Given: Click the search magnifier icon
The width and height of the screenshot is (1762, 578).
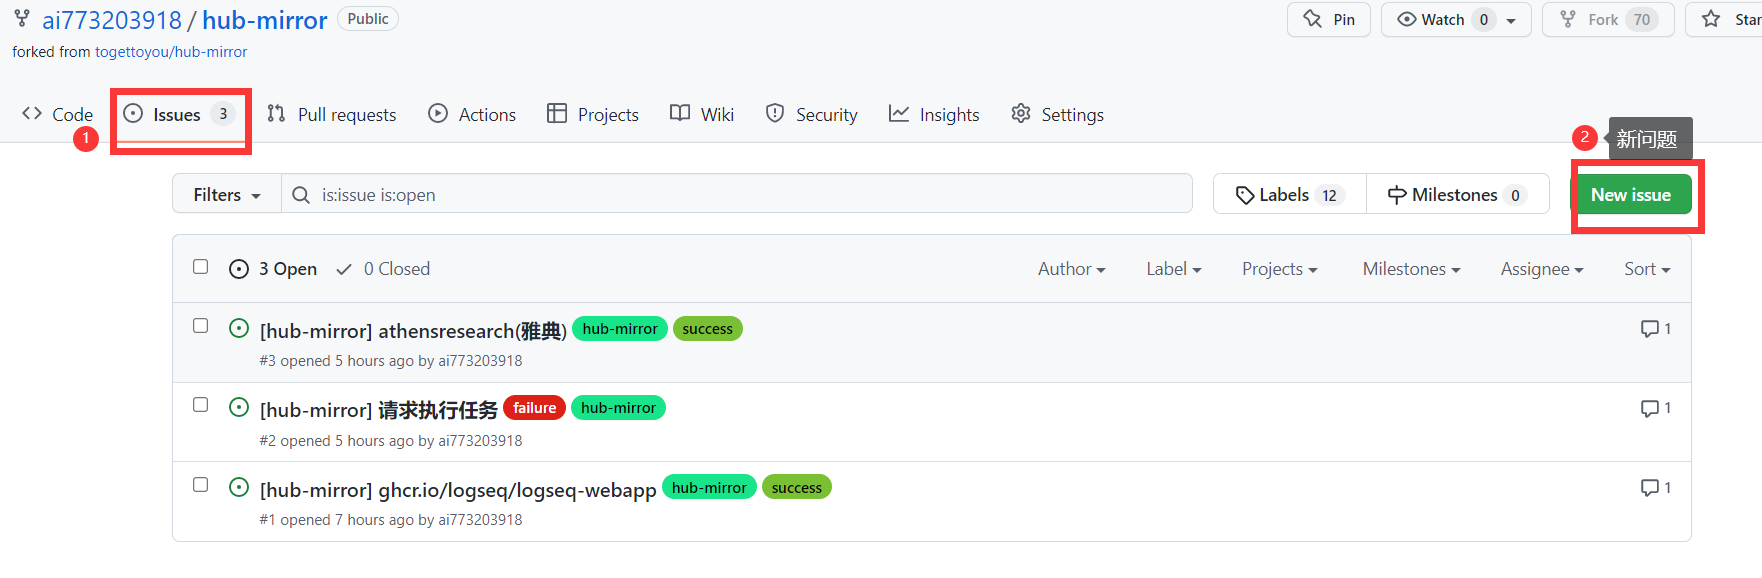Looking at the screenshot, I should [x=301, y=195].
